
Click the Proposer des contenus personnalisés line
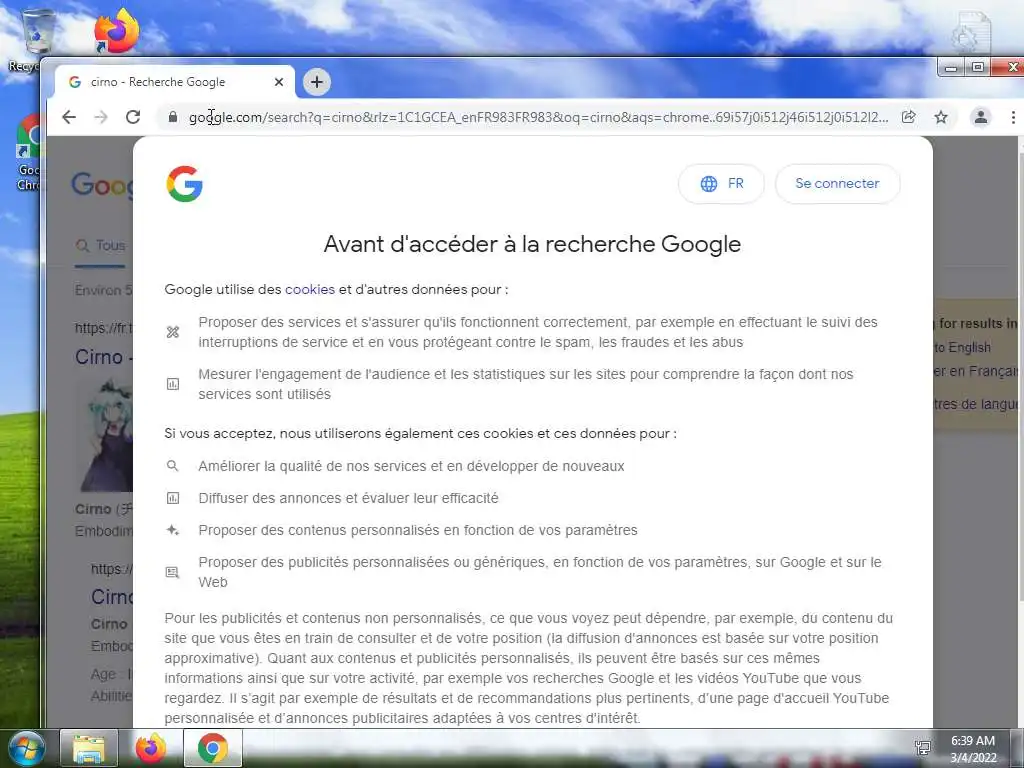click(418, 530)
